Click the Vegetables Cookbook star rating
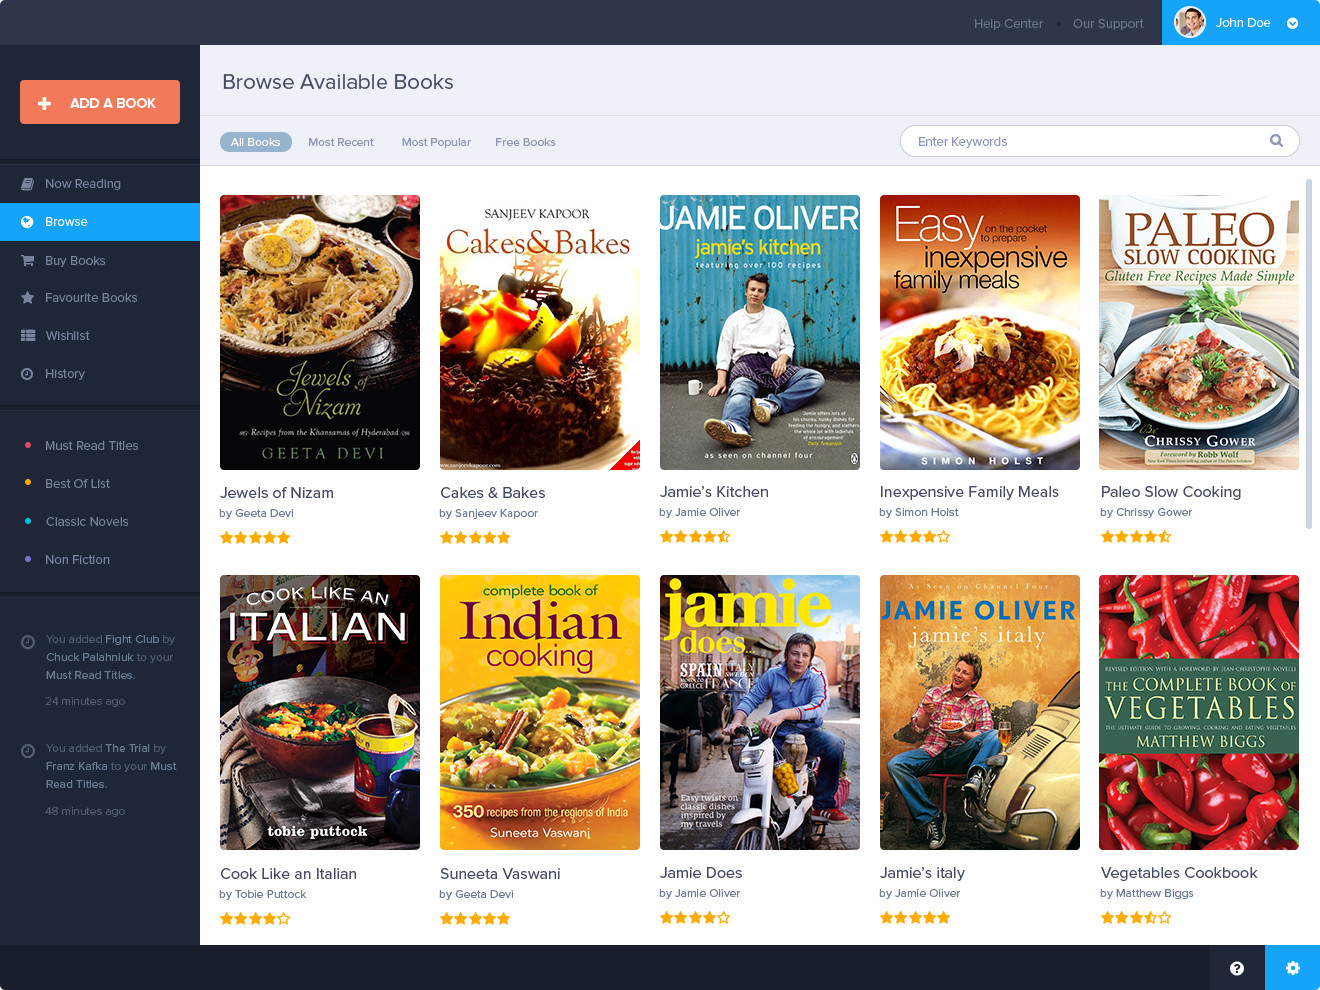This screenshot has width=1320, height=990. (1136, 918)
